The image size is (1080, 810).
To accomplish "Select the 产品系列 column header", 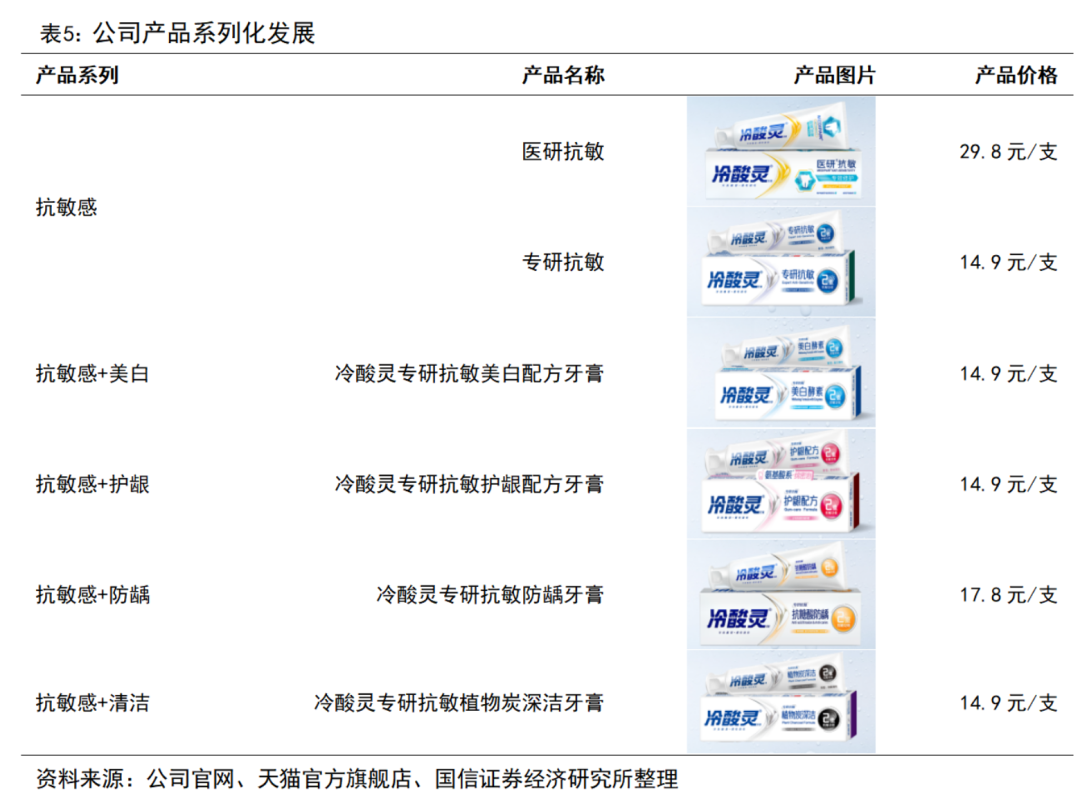I will (77, 75).
